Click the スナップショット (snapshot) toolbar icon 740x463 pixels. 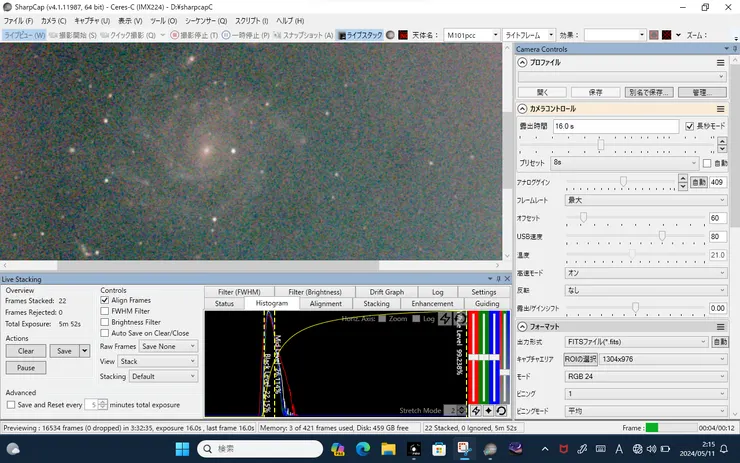(277, 35)
